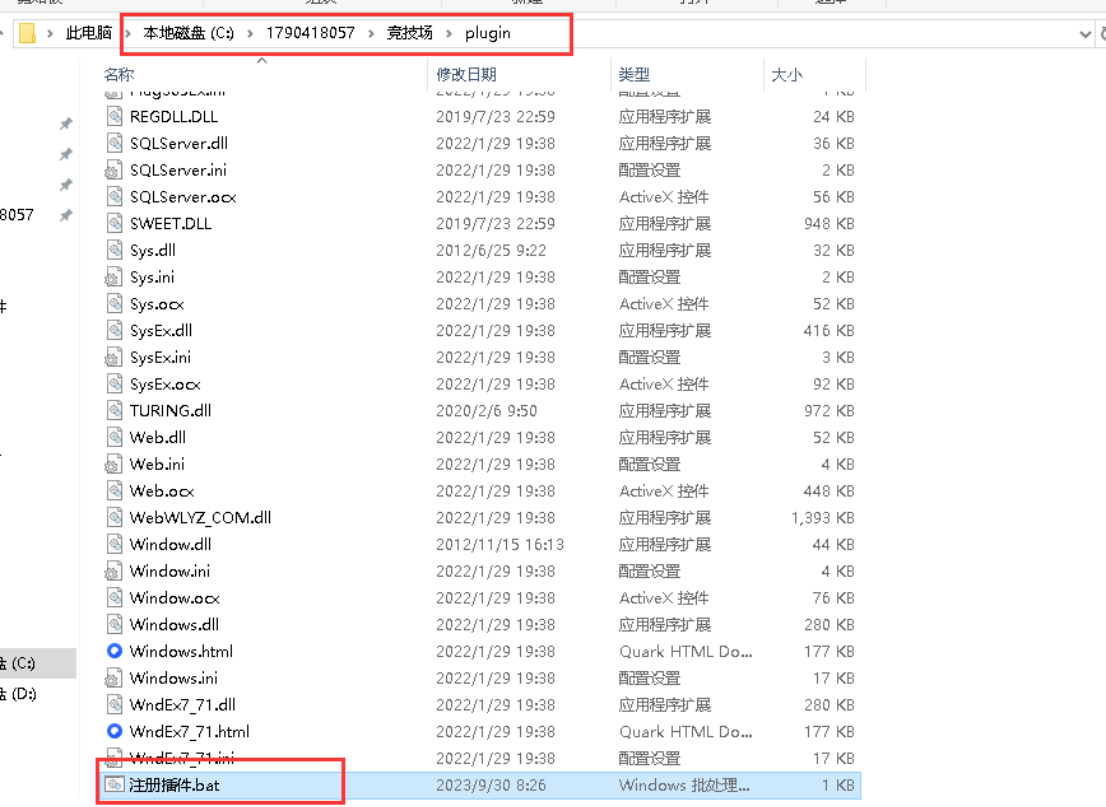Click the SQLServer.ini config file icon

click(115, 170)
